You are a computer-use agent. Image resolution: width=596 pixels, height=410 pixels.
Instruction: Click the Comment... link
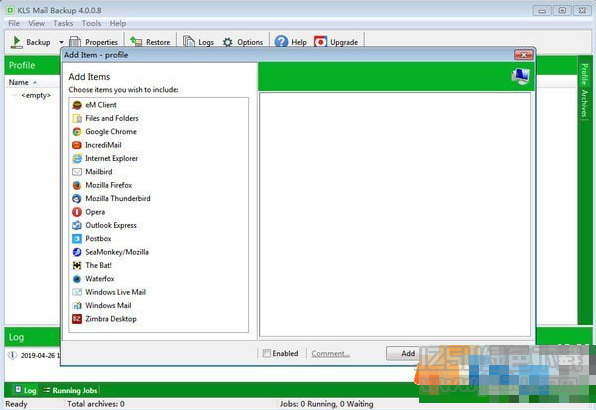click(x=330, y=353)
